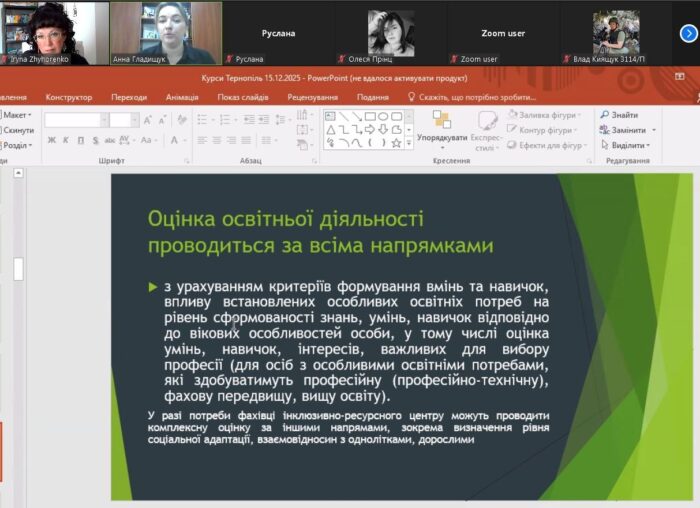The image size is (700, 508).
Task: Show next Zoom participants with arrow
Action: click(688, 33)
